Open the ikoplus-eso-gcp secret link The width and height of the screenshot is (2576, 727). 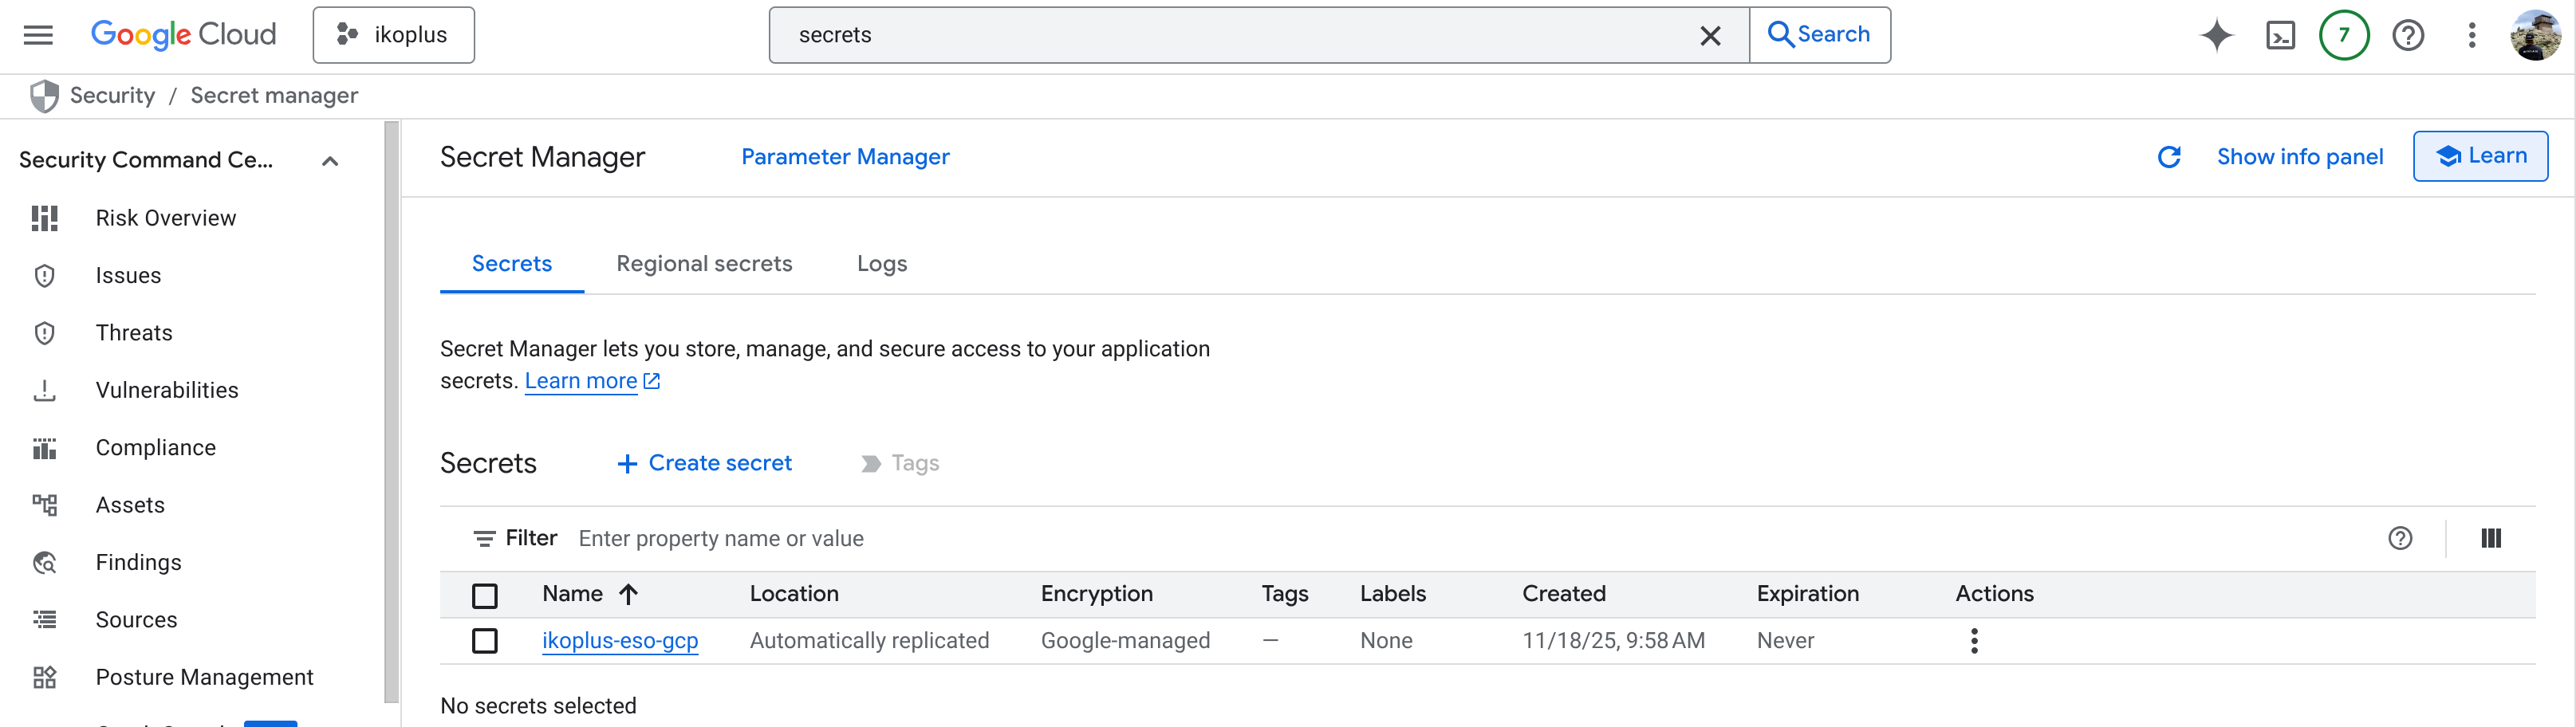(619, 641)
